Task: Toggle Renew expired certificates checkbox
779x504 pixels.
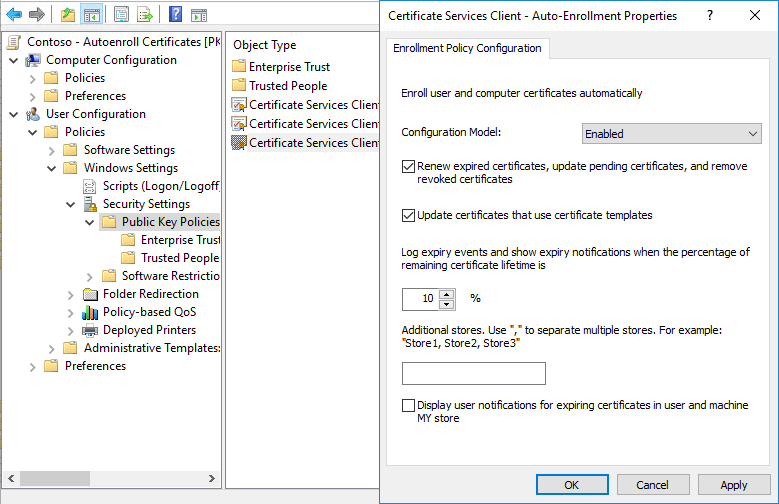Action: (x=408, y=167)
